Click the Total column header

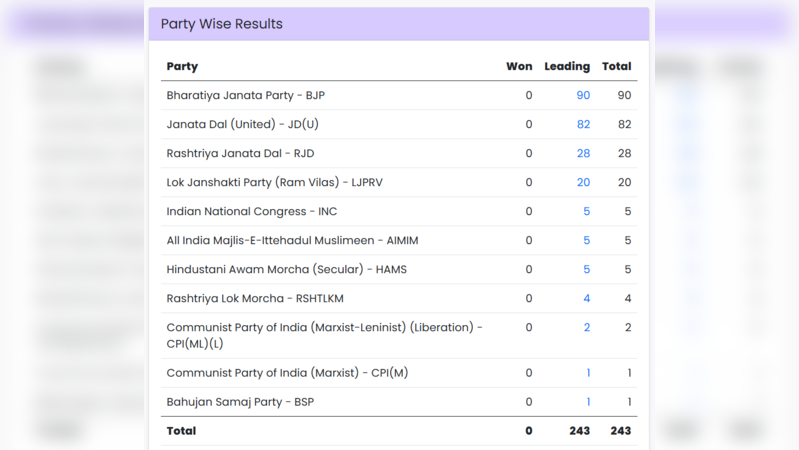616,67
